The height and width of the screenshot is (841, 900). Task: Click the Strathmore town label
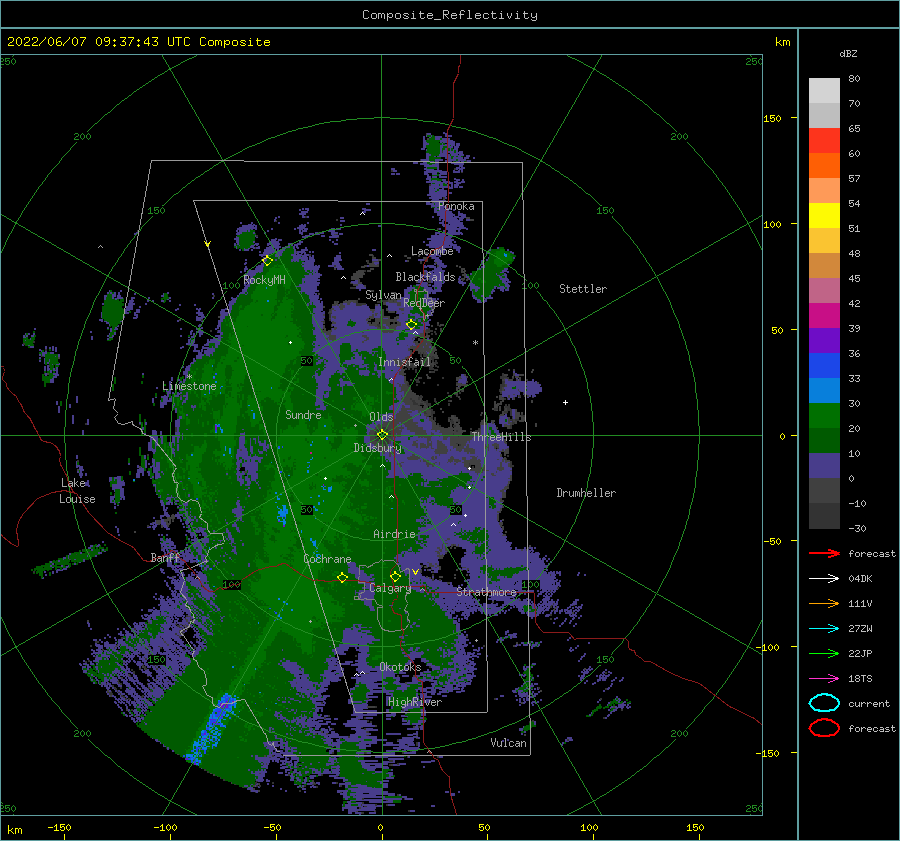486,591
